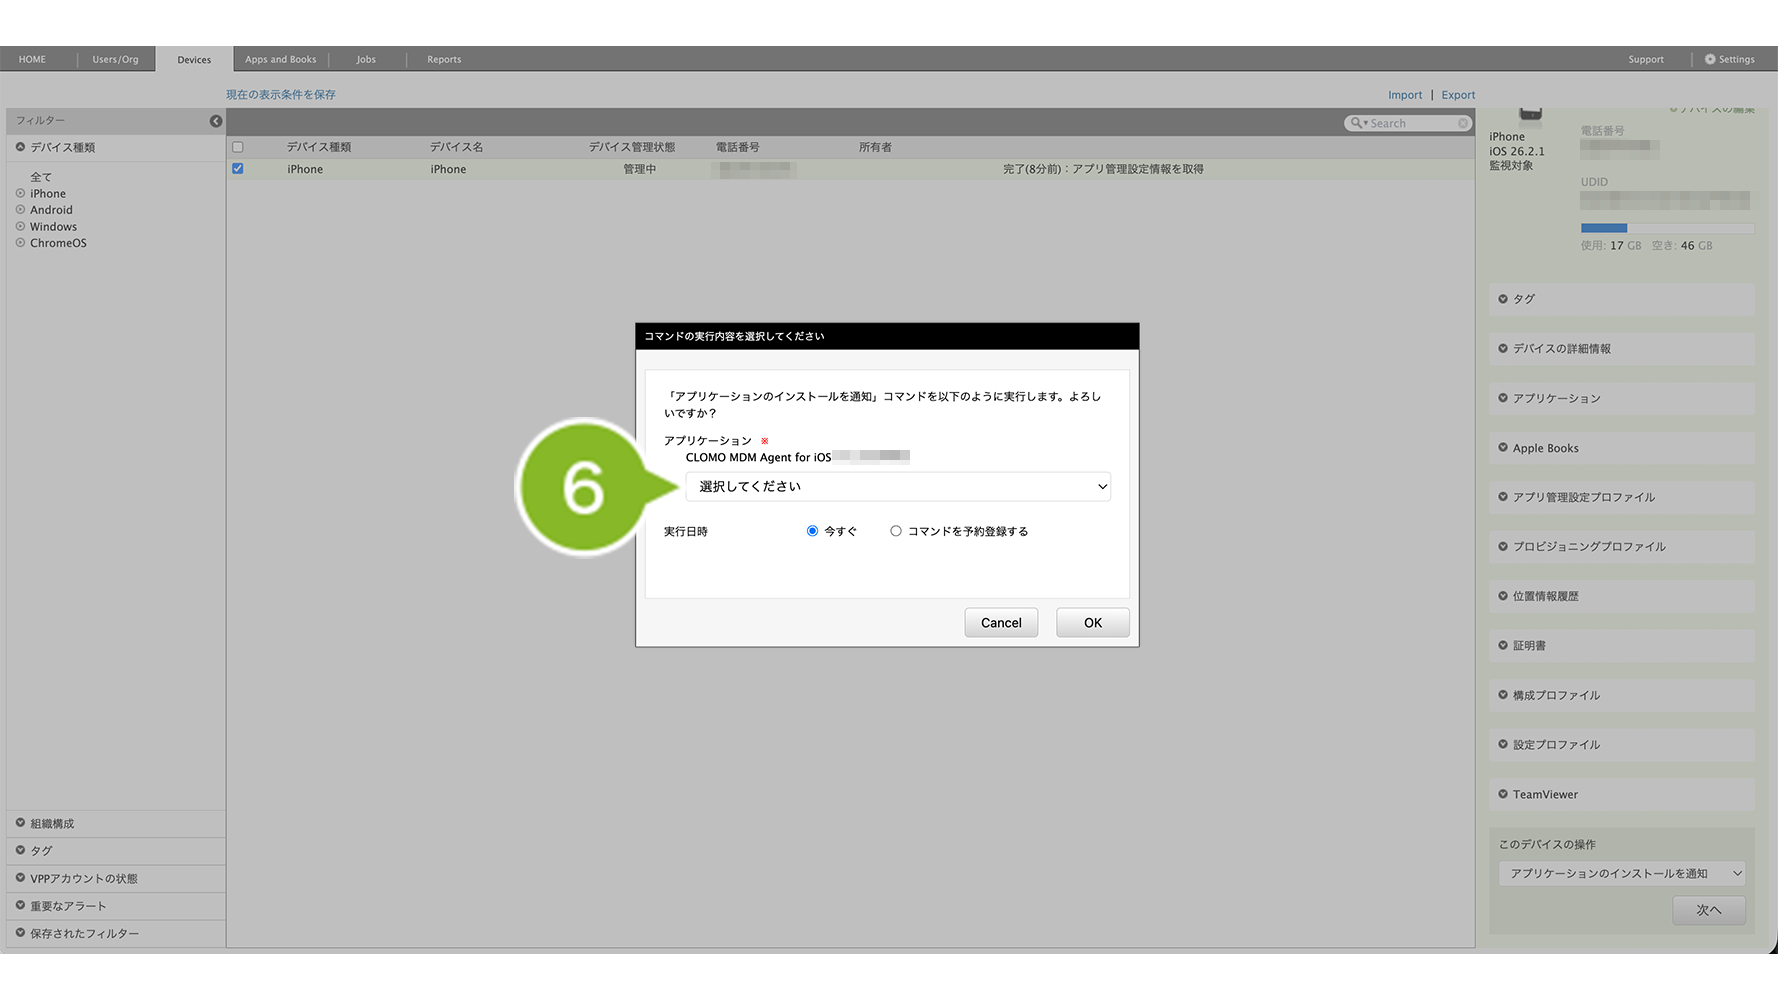Select the 今すぐ radio button
Screen dimensions: 1778x1000
tap(812, 531)
